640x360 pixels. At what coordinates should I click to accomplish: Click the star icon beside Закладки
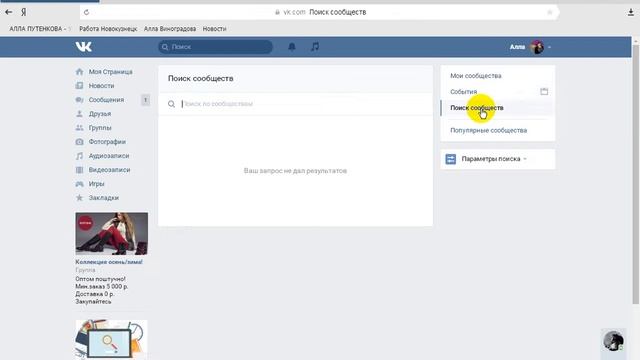(79, 198)
